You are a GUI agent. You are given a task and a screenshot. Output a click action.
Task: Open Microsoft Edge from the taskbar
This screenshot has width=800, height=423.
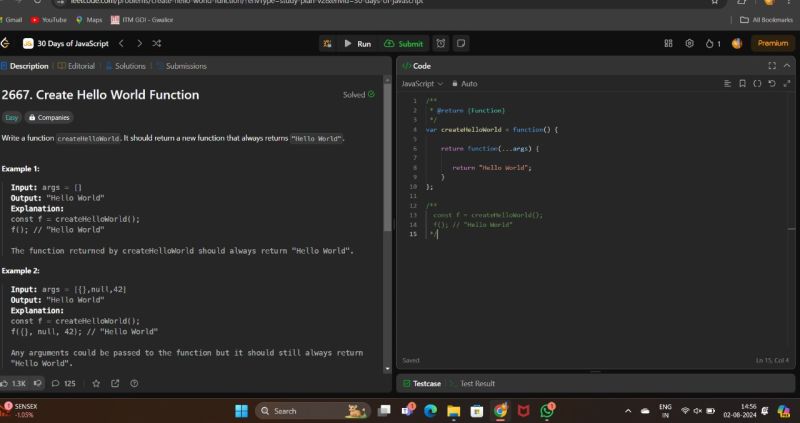430,411
